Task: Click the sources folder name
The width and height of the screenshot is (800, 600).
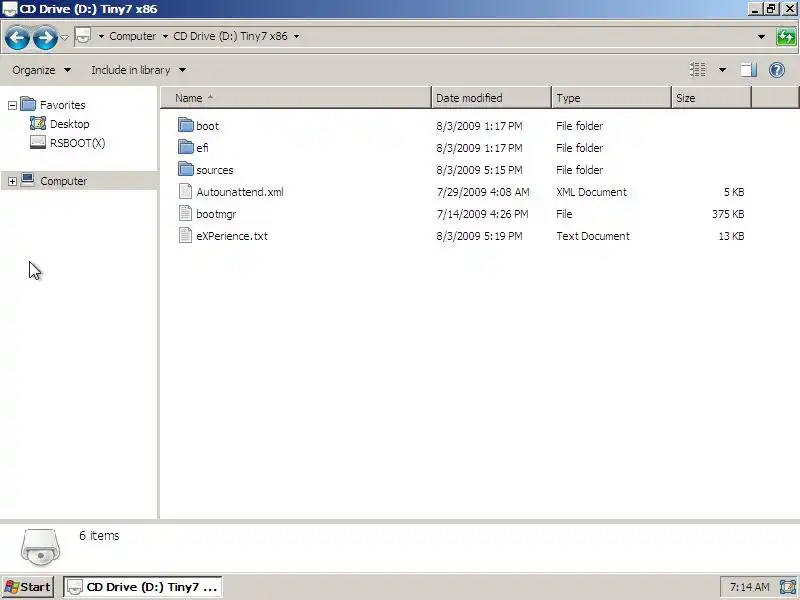Action: coord(215,170)
